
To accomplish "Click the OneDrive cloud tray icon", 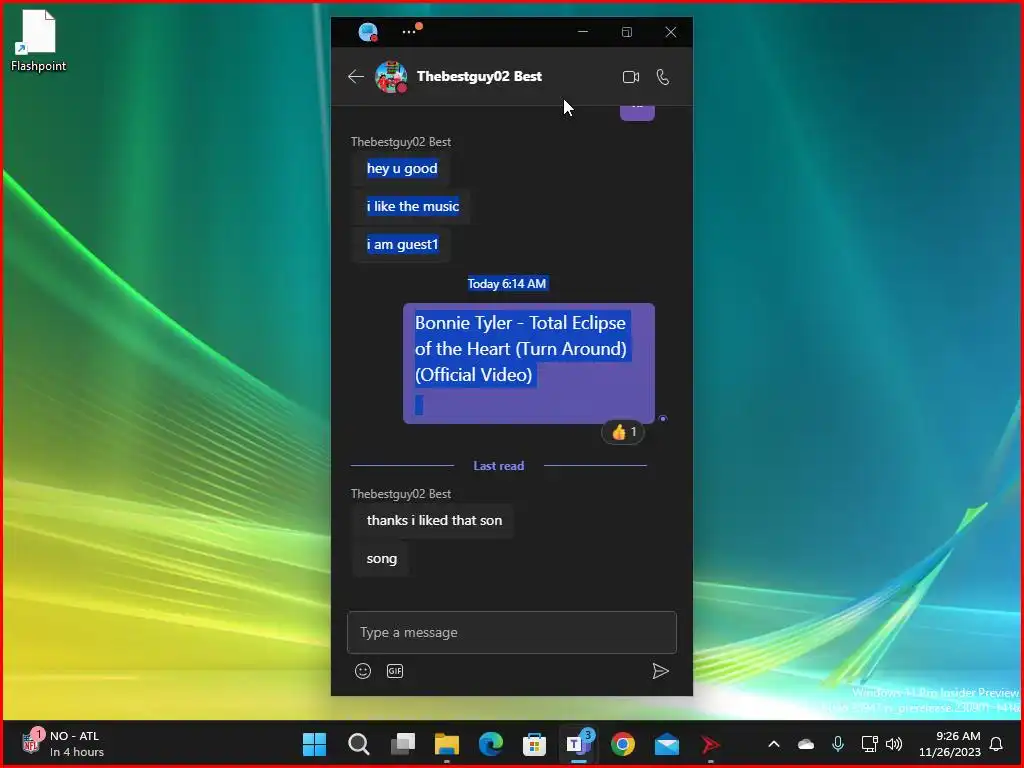I will point(806,744).
